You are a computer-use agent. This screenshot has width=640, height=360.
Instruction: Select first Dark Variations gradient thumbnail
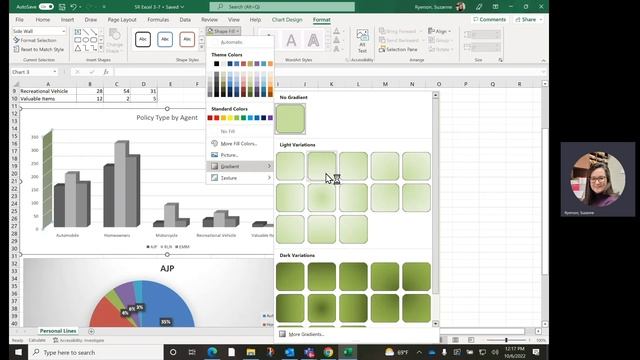(x=290, y=277)
